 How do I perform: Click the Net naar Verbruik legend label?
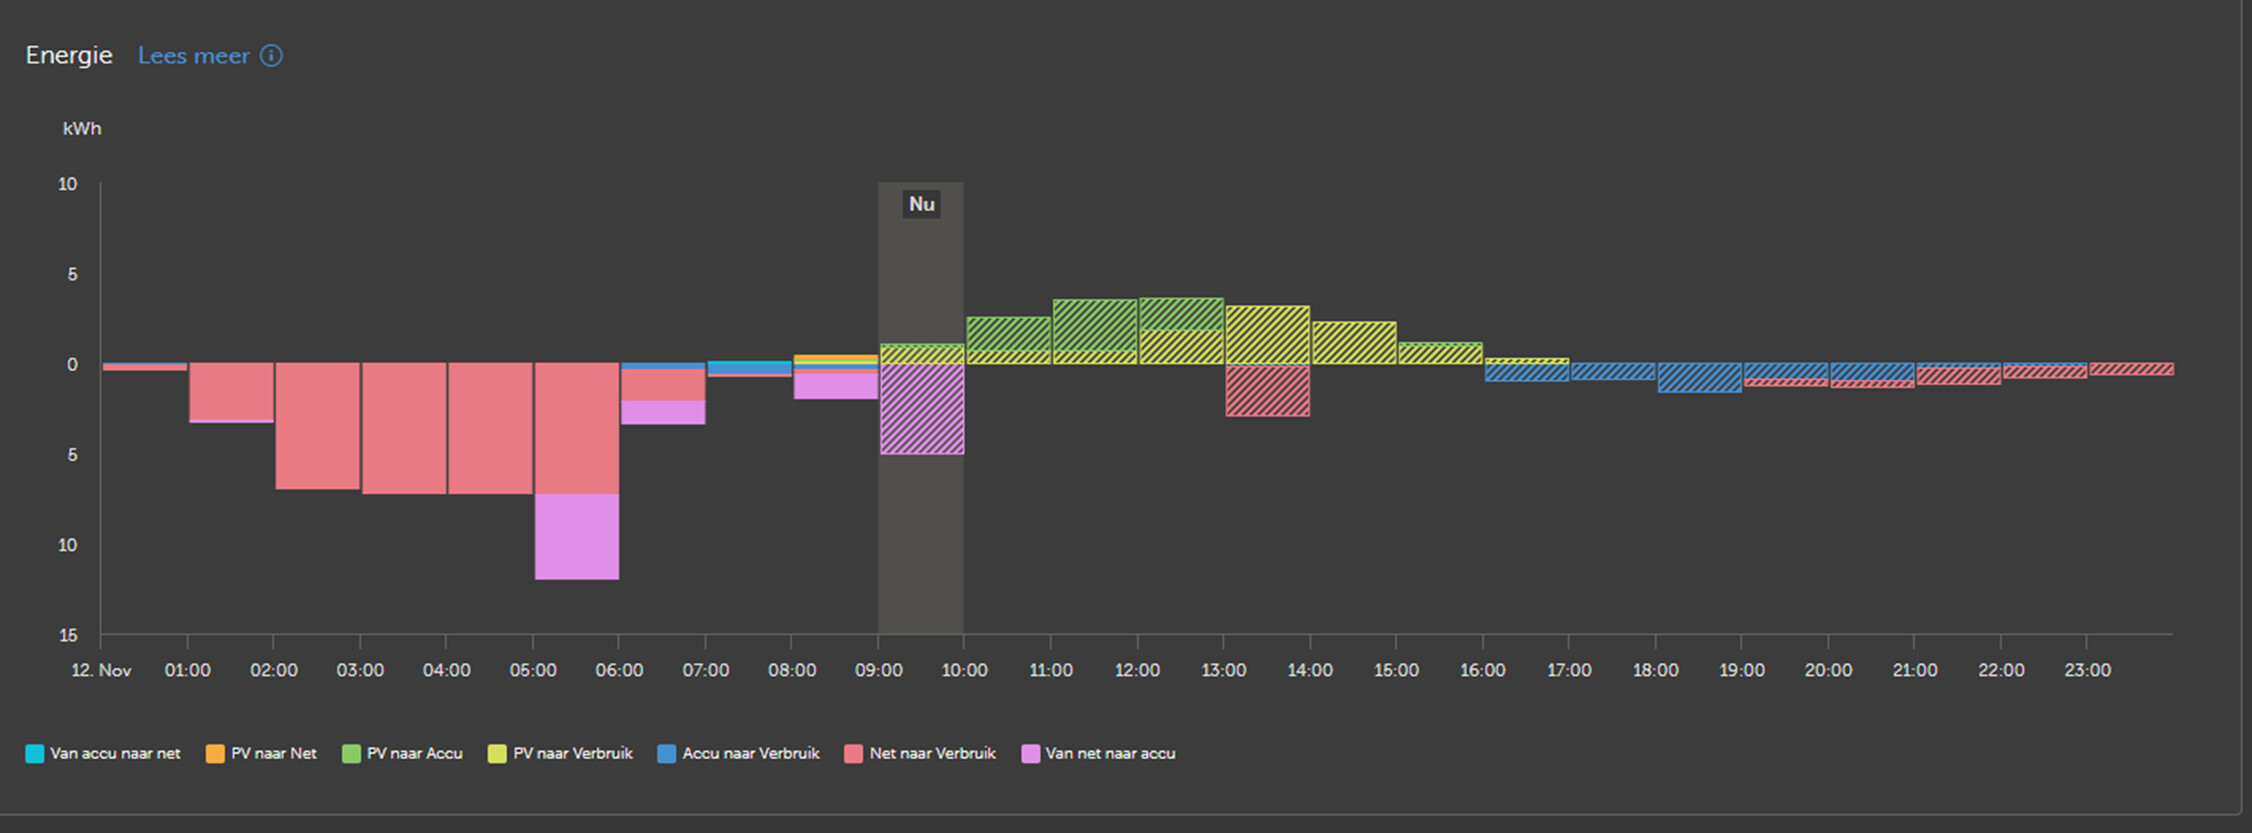[932, 754]
